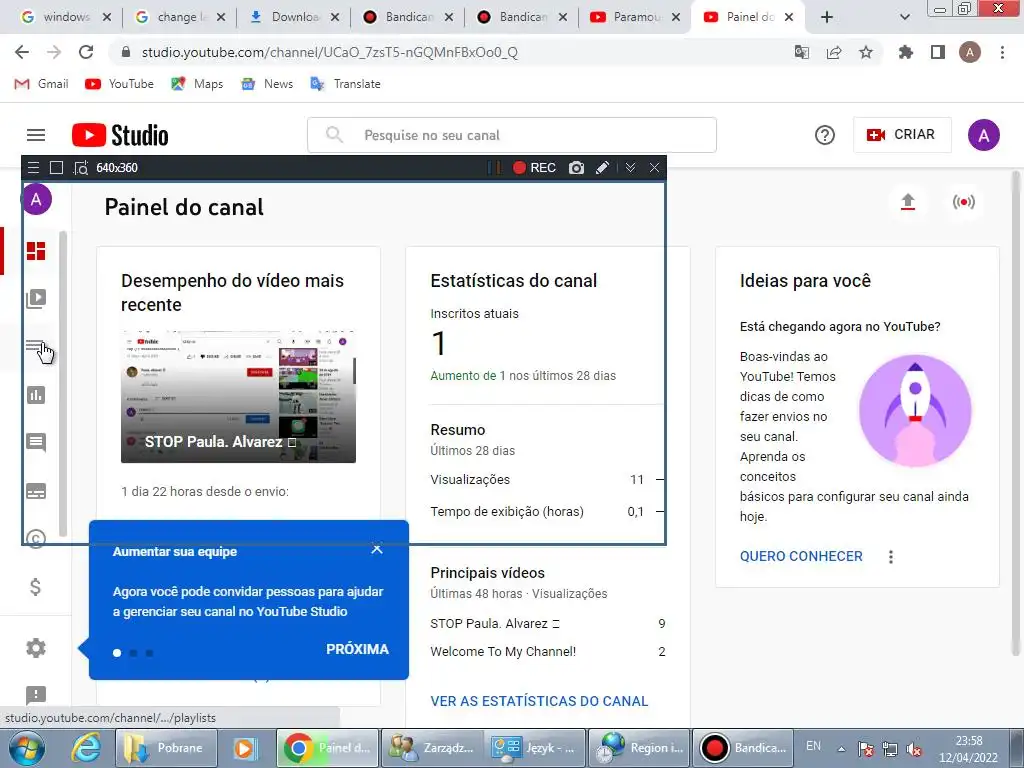
Task: Open the Monetization dollar sidebar icon
Action: click(36, 586)
